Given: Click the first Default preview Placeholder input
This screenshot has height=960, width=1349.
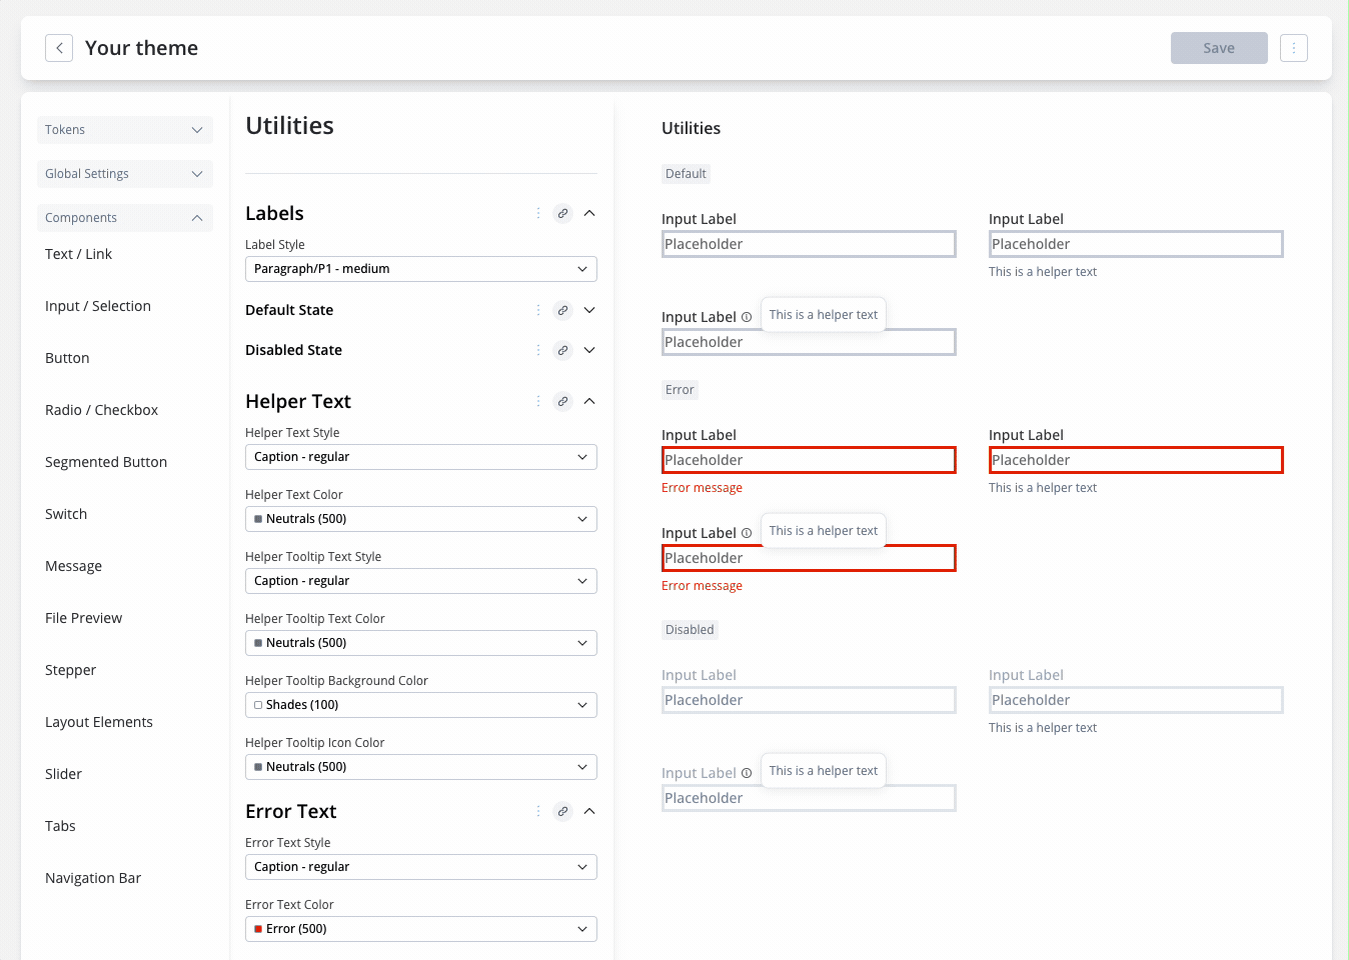Looking at the screenshot, I should click(808, 244).
